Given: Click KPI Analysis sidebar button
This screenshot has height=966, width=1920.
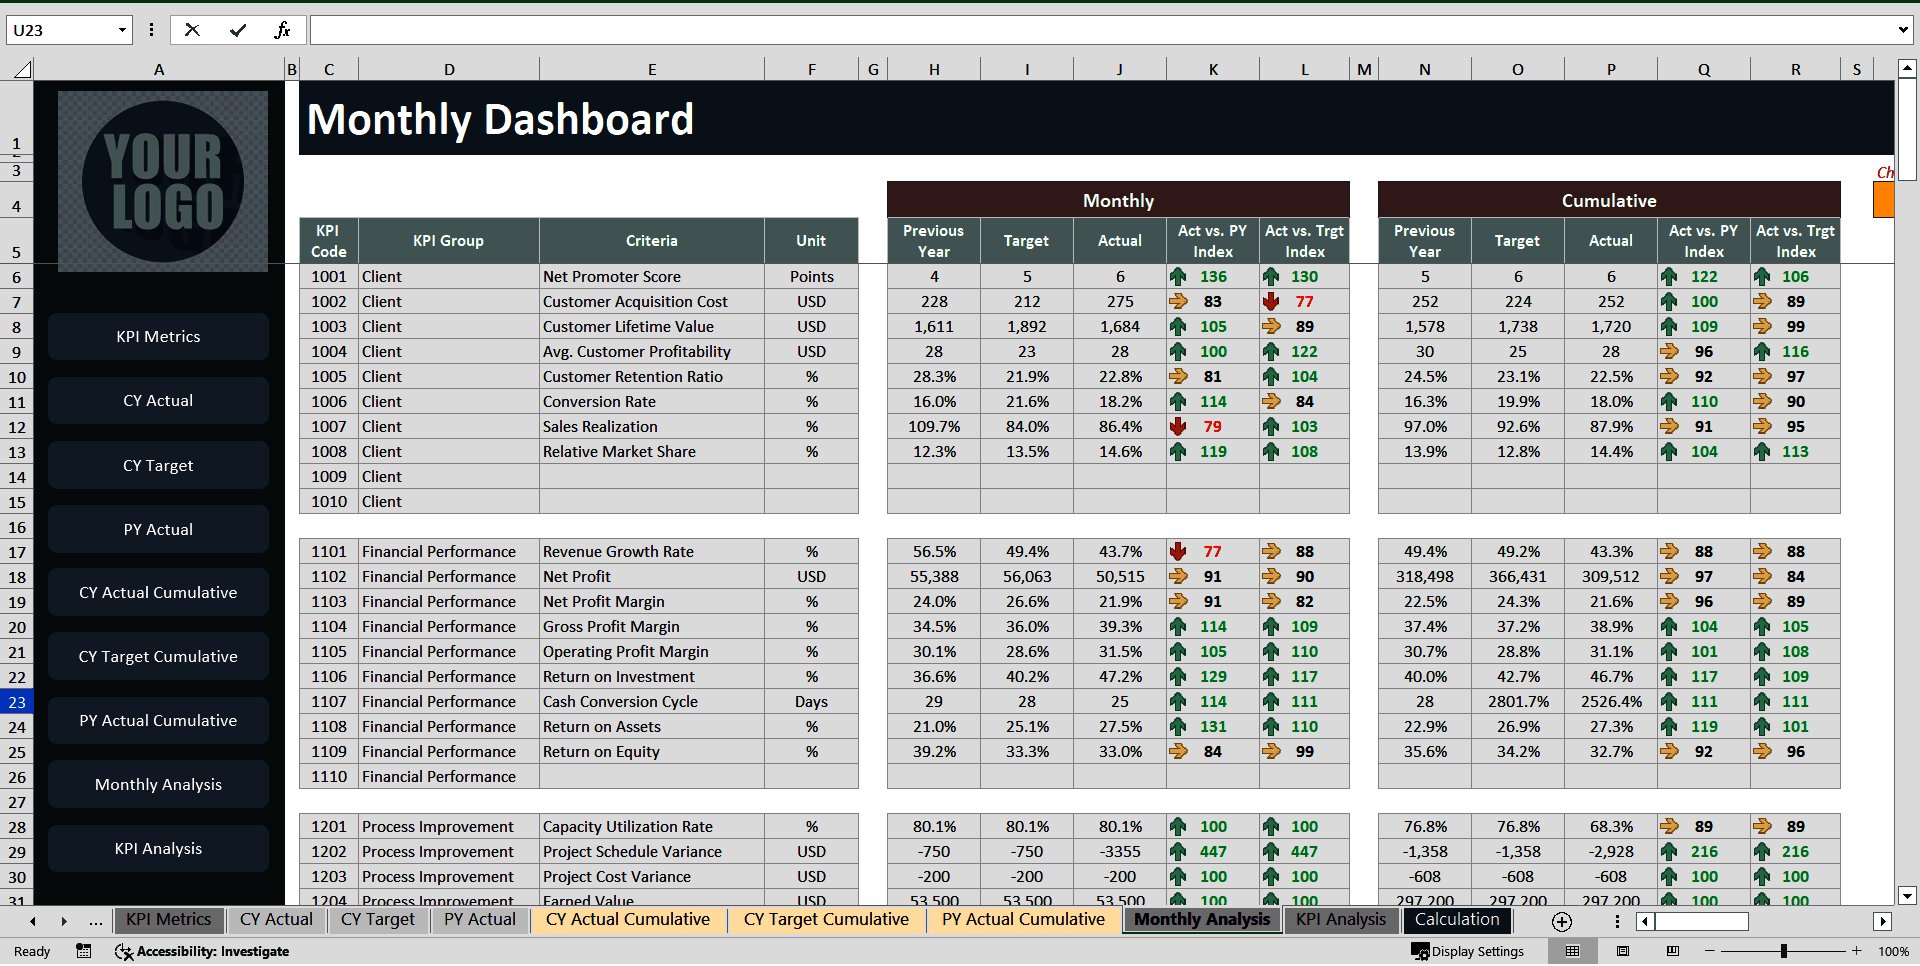Looking at the screenshot, I should (x=158, y=849).
